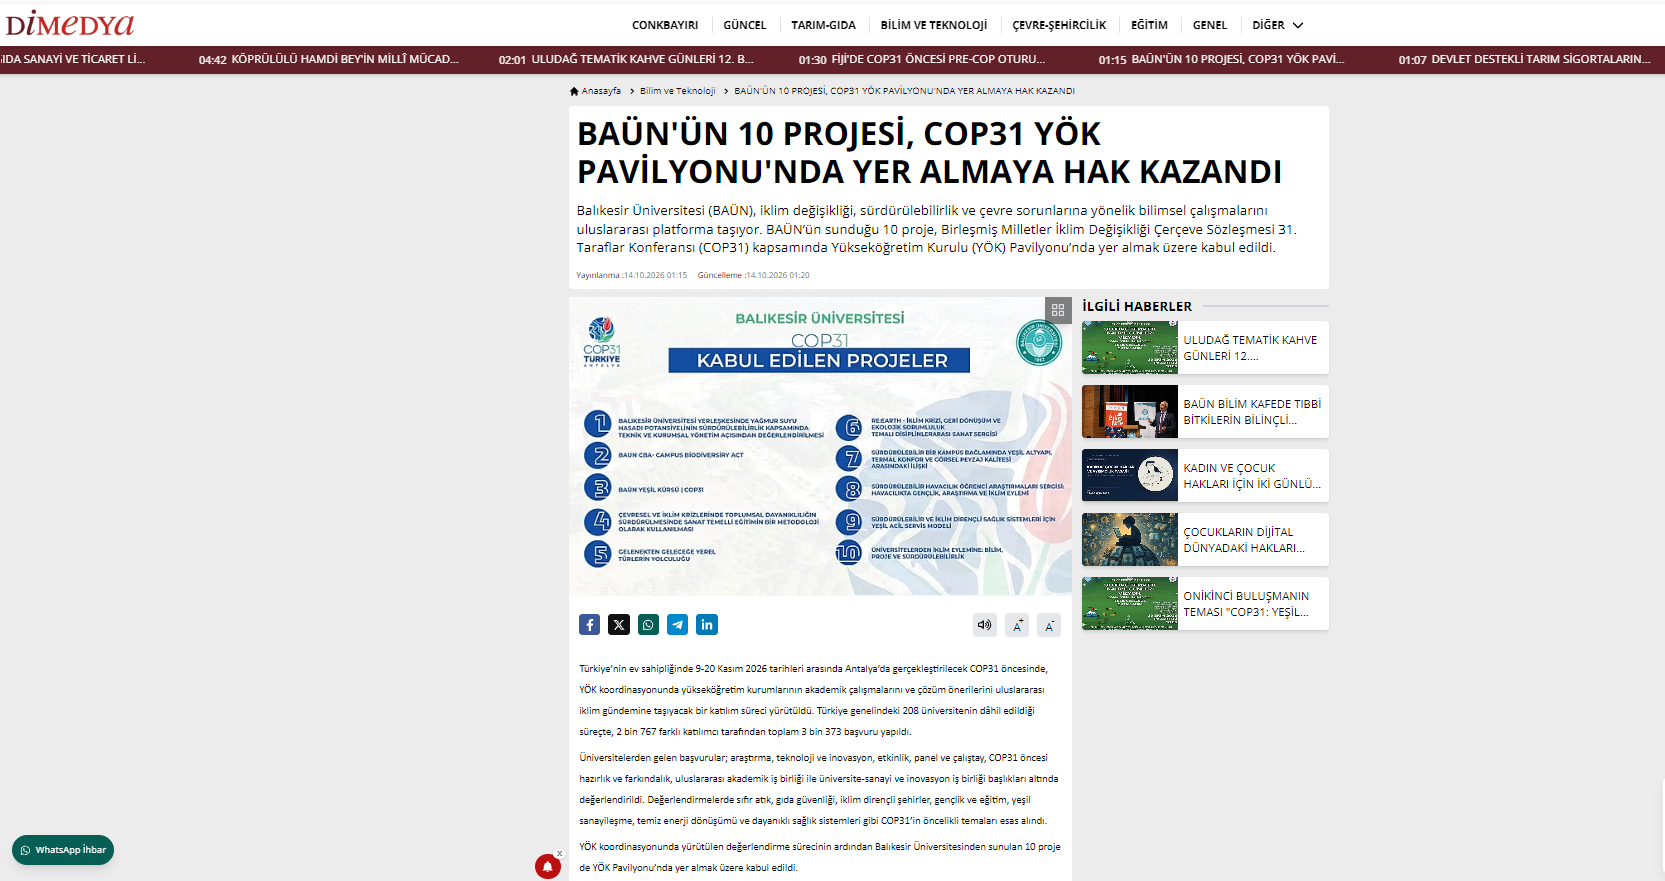The height and width of the screenshot is (881, 1665).
Task: Increase article font size with A+
Action: 1017,625
